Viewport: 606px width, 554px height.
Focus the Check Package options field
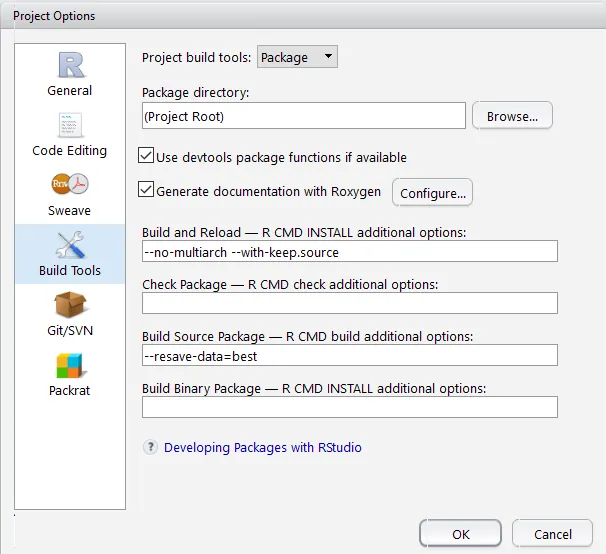(x=350, y=303)
